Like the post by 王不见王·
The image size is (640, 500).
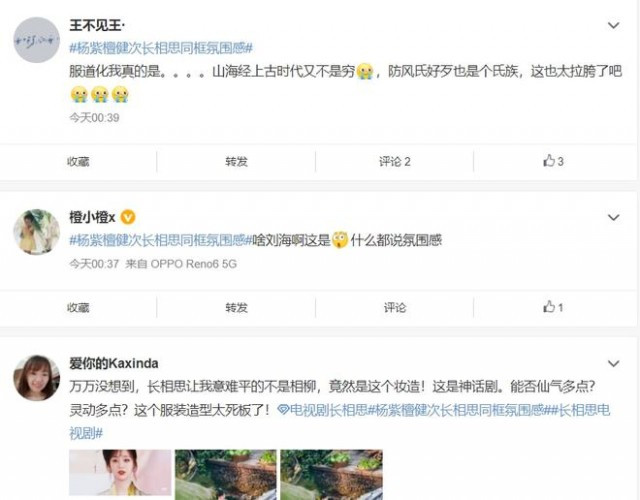[x=553, y=161]
